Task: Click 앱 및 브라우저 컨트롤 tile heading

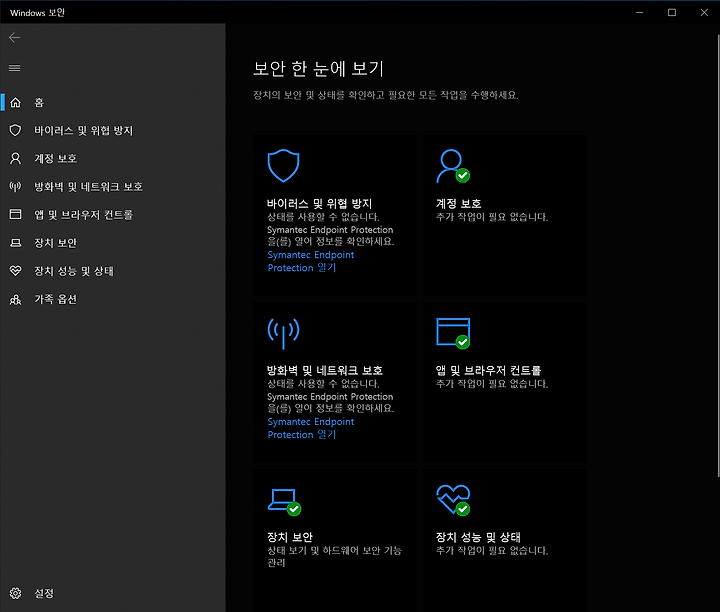Action: (489, 370)
